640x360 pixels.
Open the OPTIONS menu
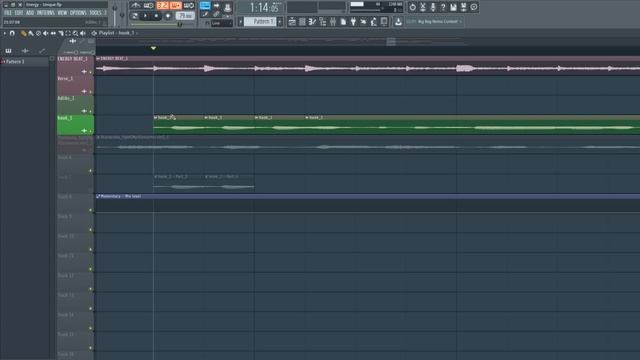[78, 13]
